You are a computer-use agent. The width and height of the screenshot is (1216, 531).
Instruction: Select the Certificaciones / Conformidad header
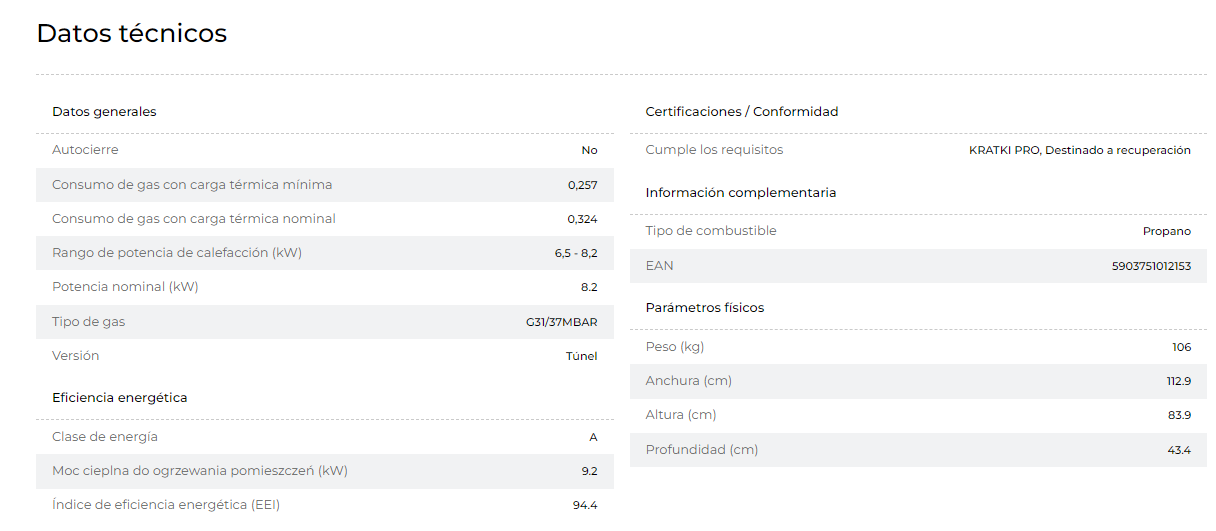(x=742, y=111)
